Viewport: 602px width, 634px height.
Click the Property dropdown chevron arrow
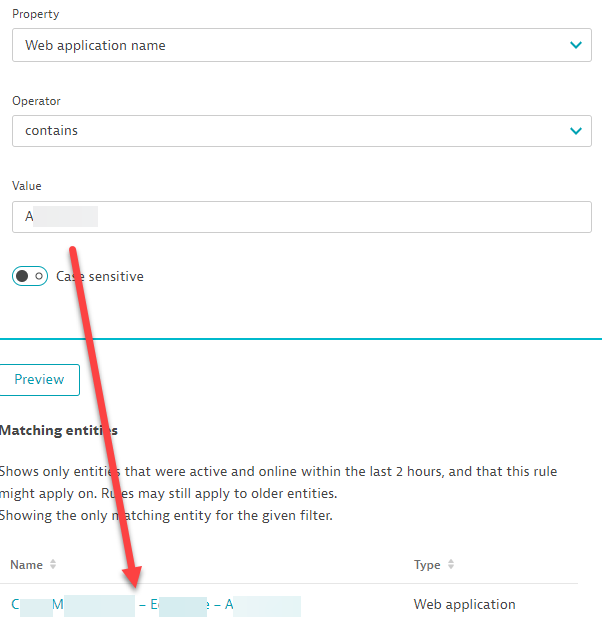[x=575, y=45]
